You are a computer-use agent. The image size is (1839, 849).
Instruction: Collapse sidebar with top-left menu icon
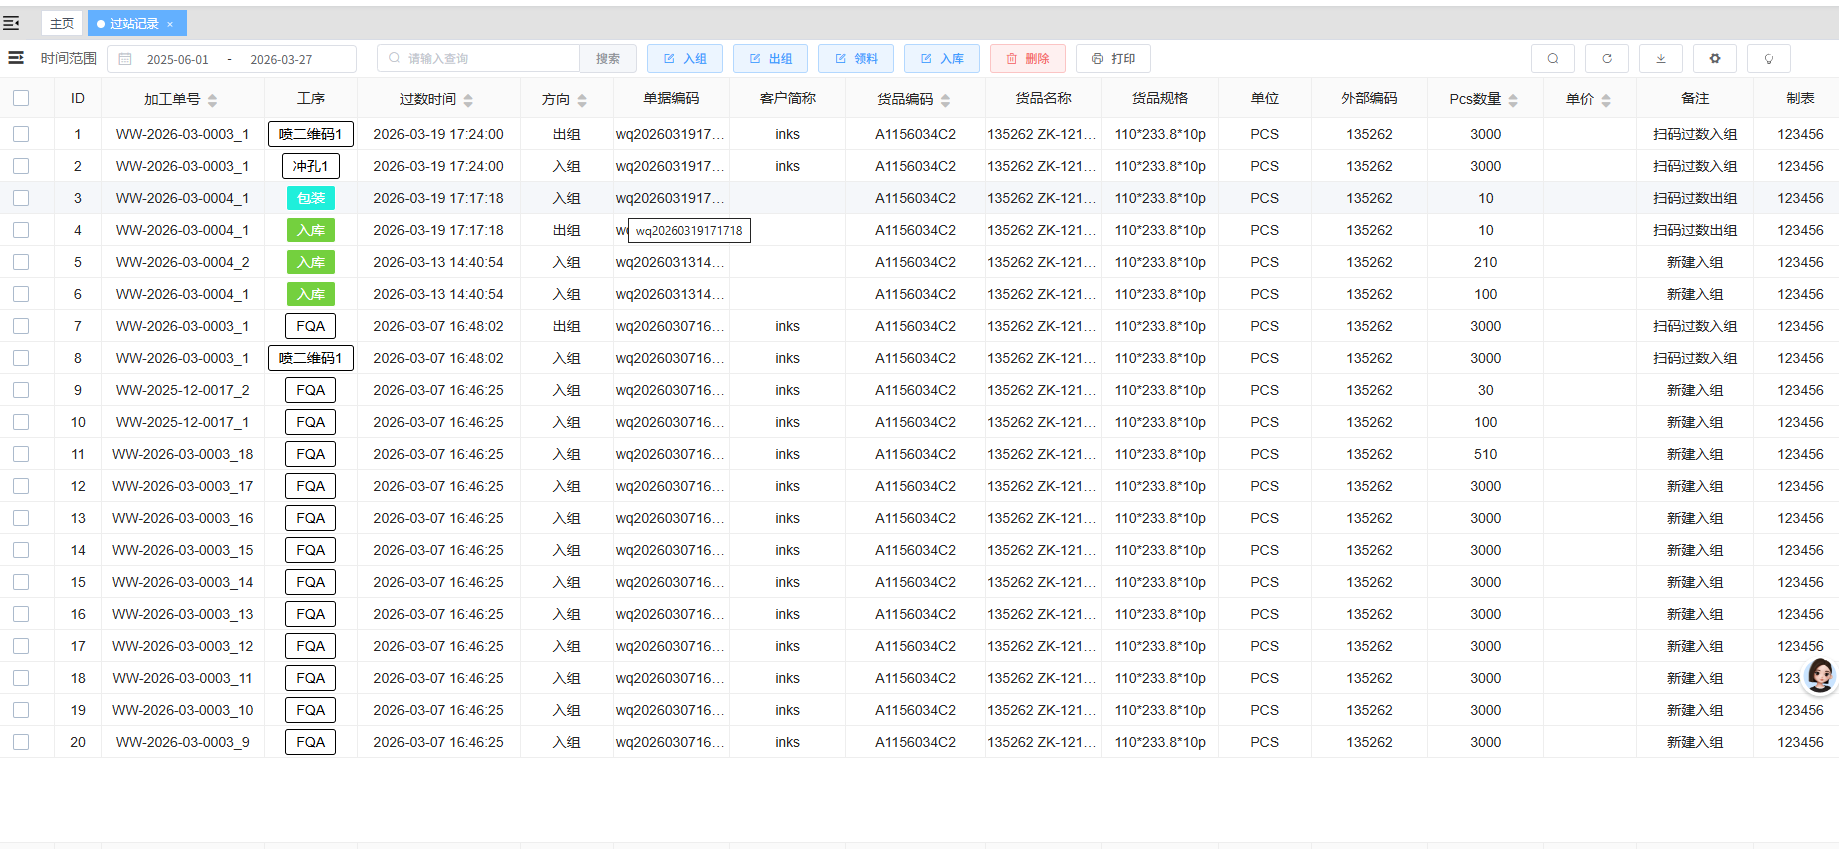(x=12, y=23)
